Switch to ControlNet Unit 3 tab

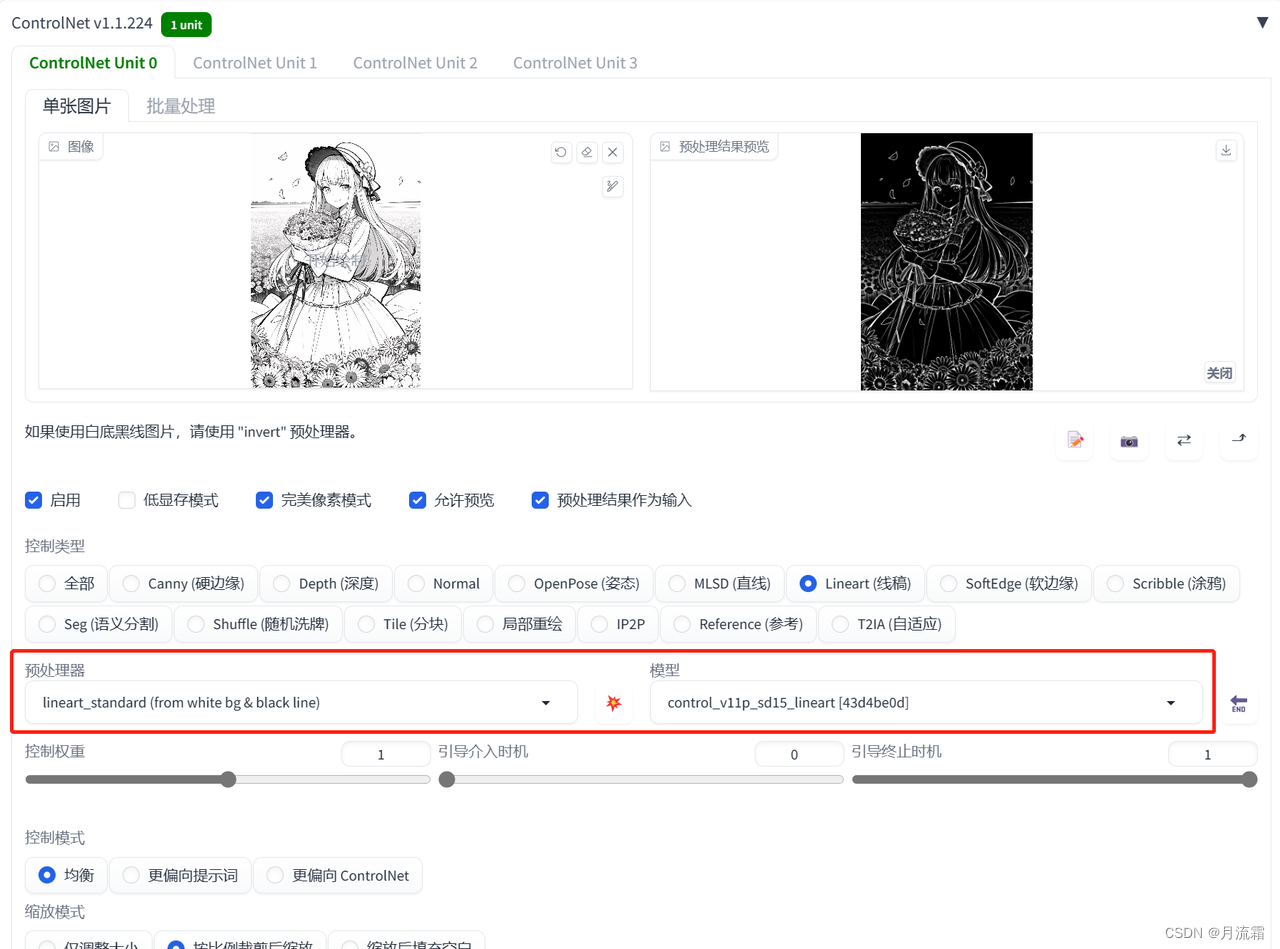[x=575, y=62]
